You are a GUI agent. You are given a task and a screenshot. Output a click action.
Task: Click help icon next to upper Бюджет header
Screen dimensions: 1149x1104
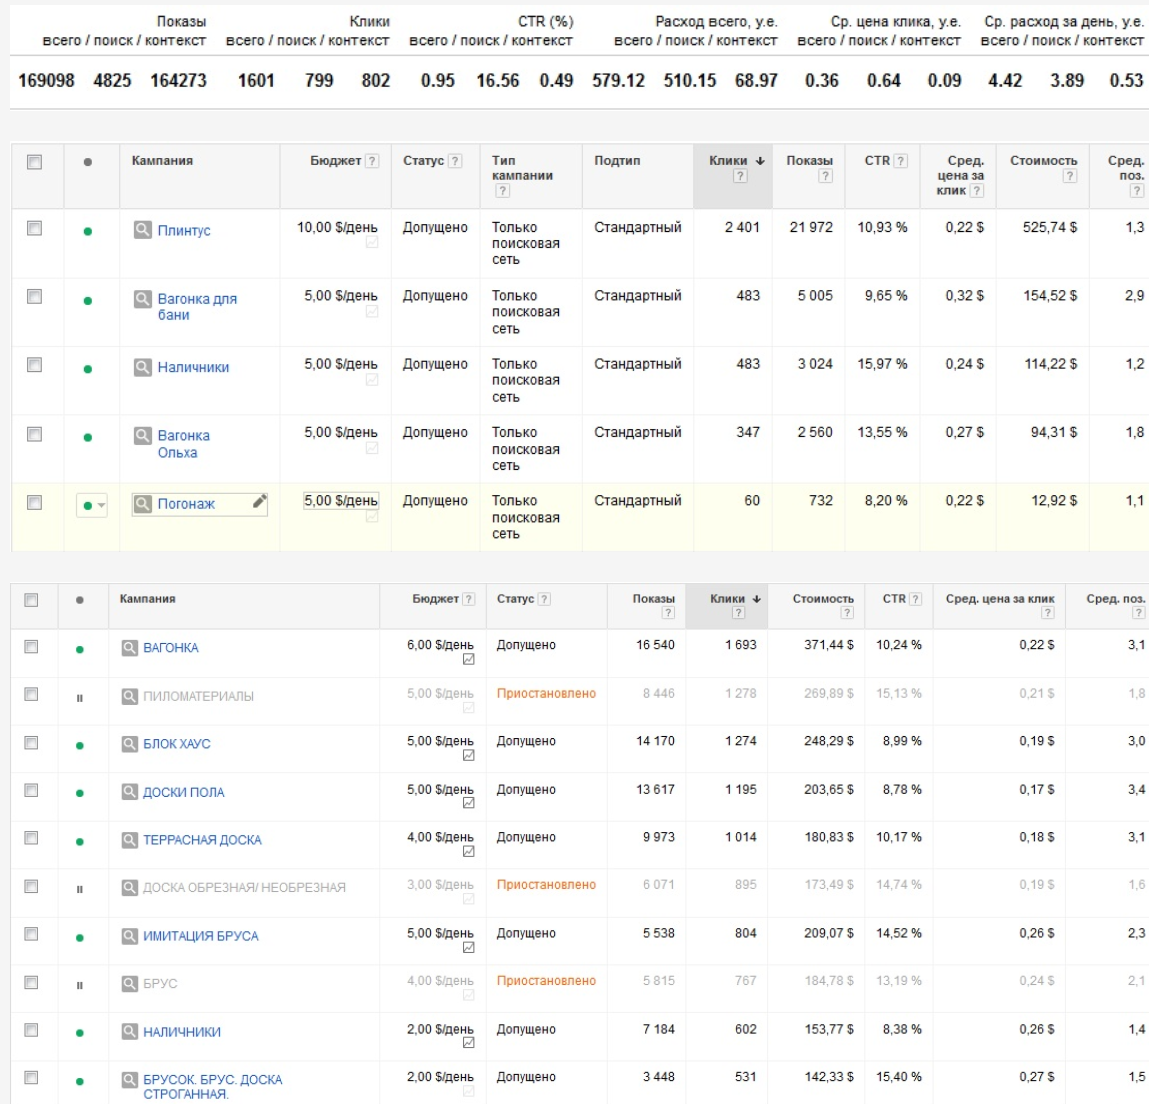(372, 161)
